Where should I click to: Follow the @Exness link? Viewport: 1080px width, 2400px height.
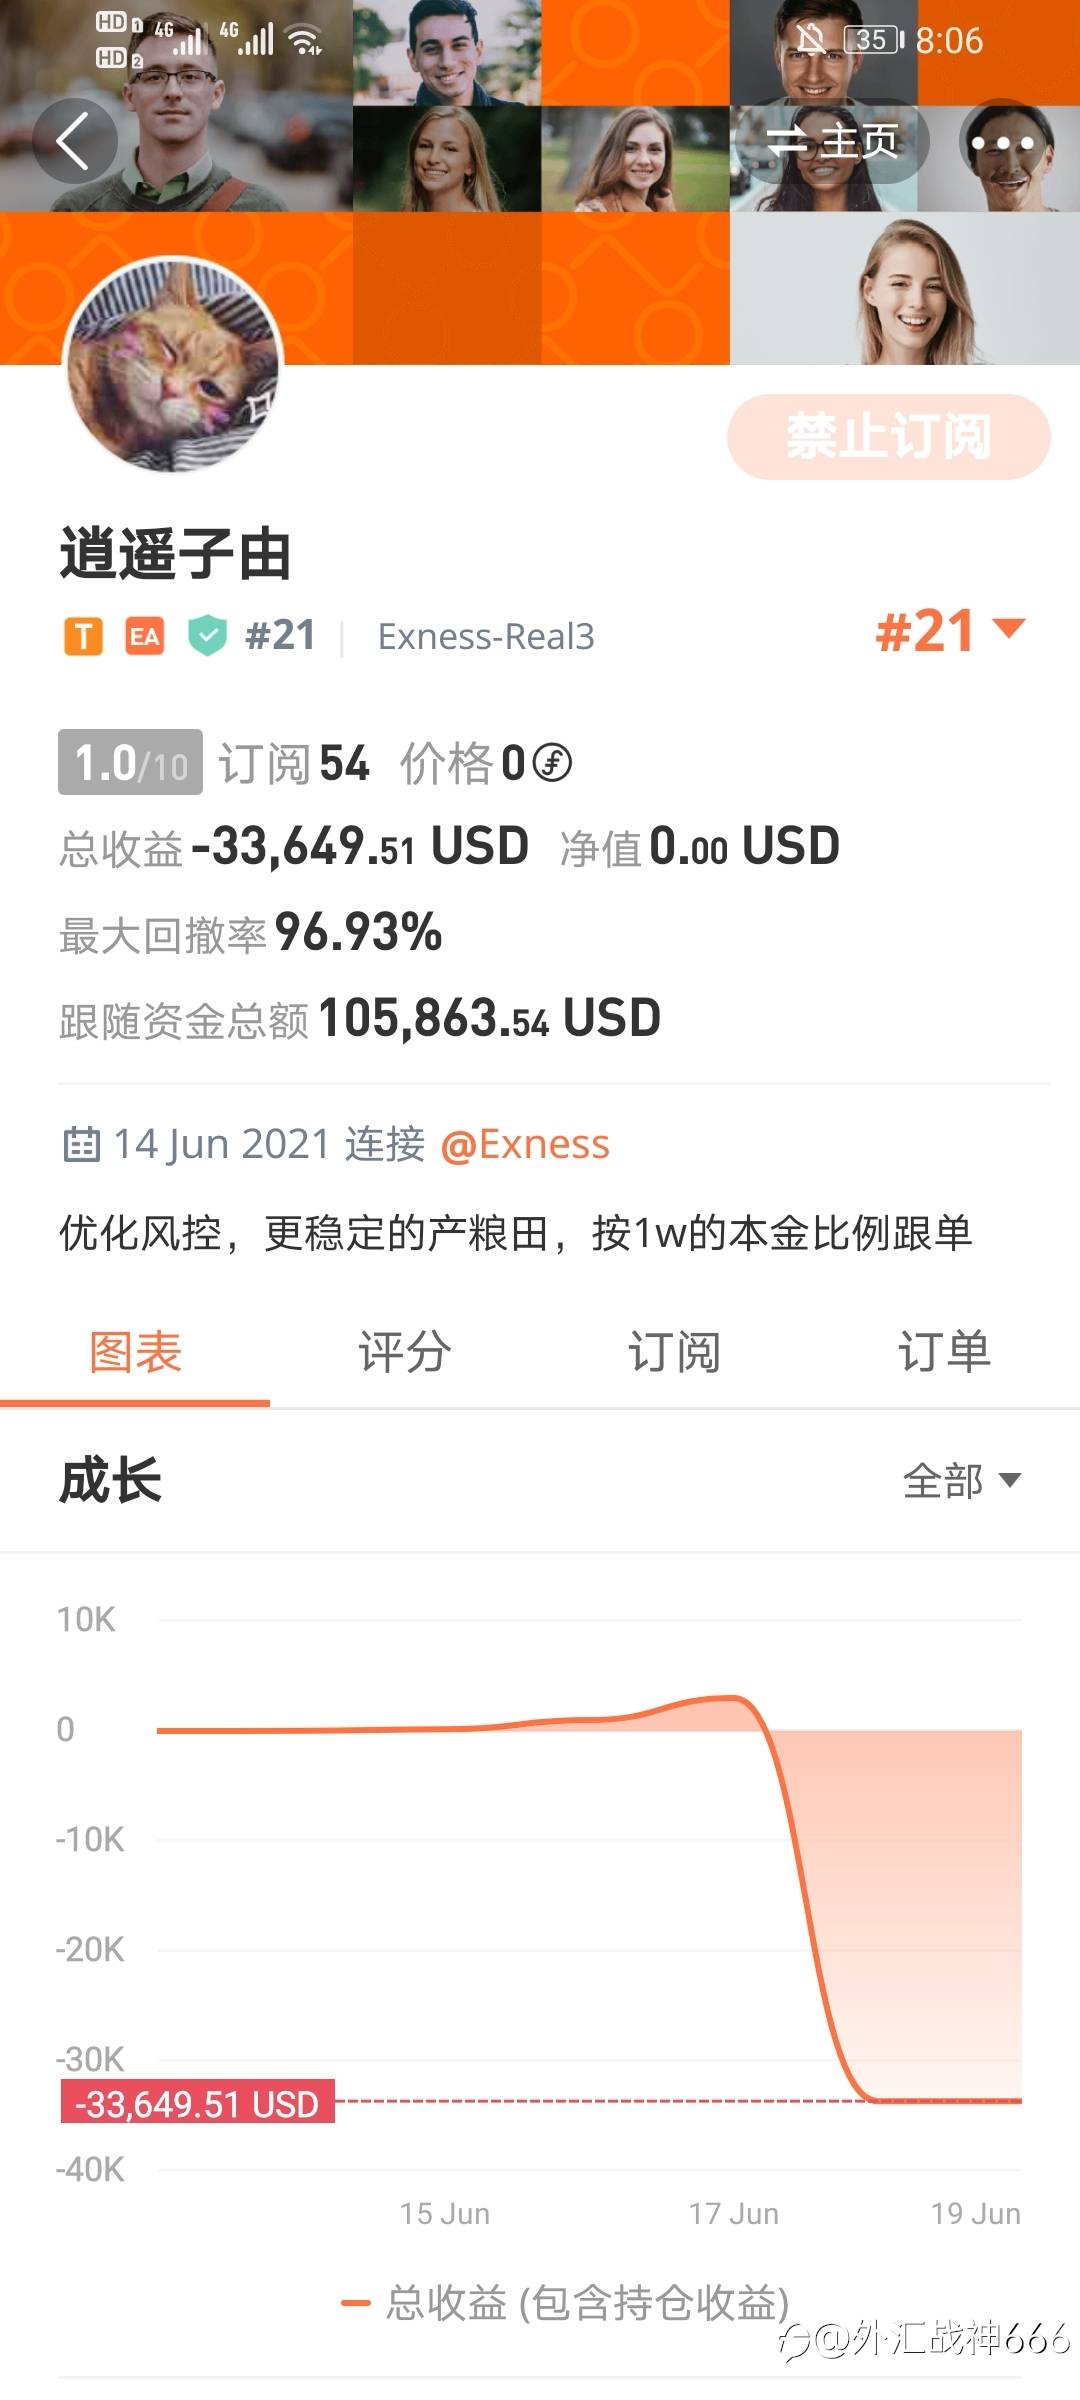(x=525, y=1144)
